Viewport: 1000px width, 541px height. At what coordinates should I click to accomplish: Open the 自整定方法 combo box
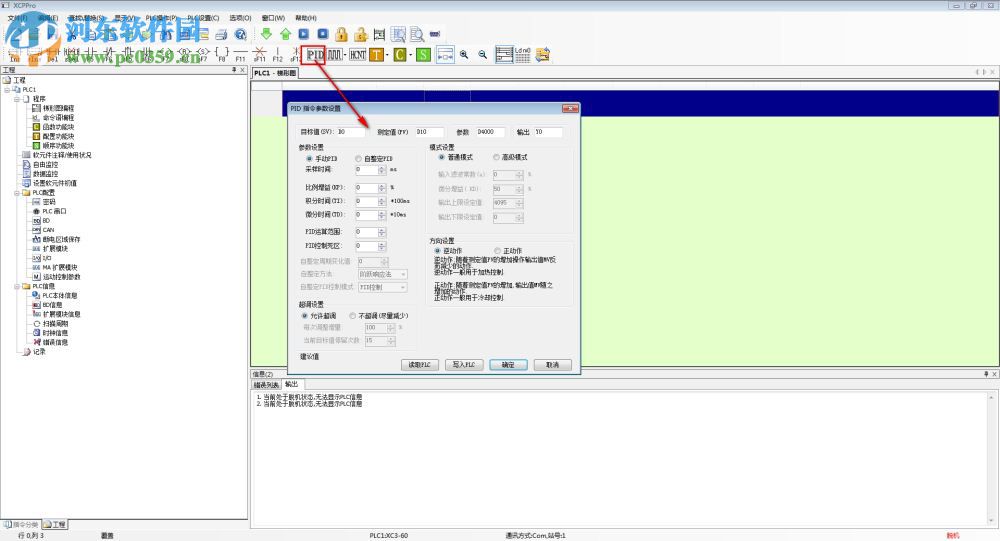click(x=383, y=274)
